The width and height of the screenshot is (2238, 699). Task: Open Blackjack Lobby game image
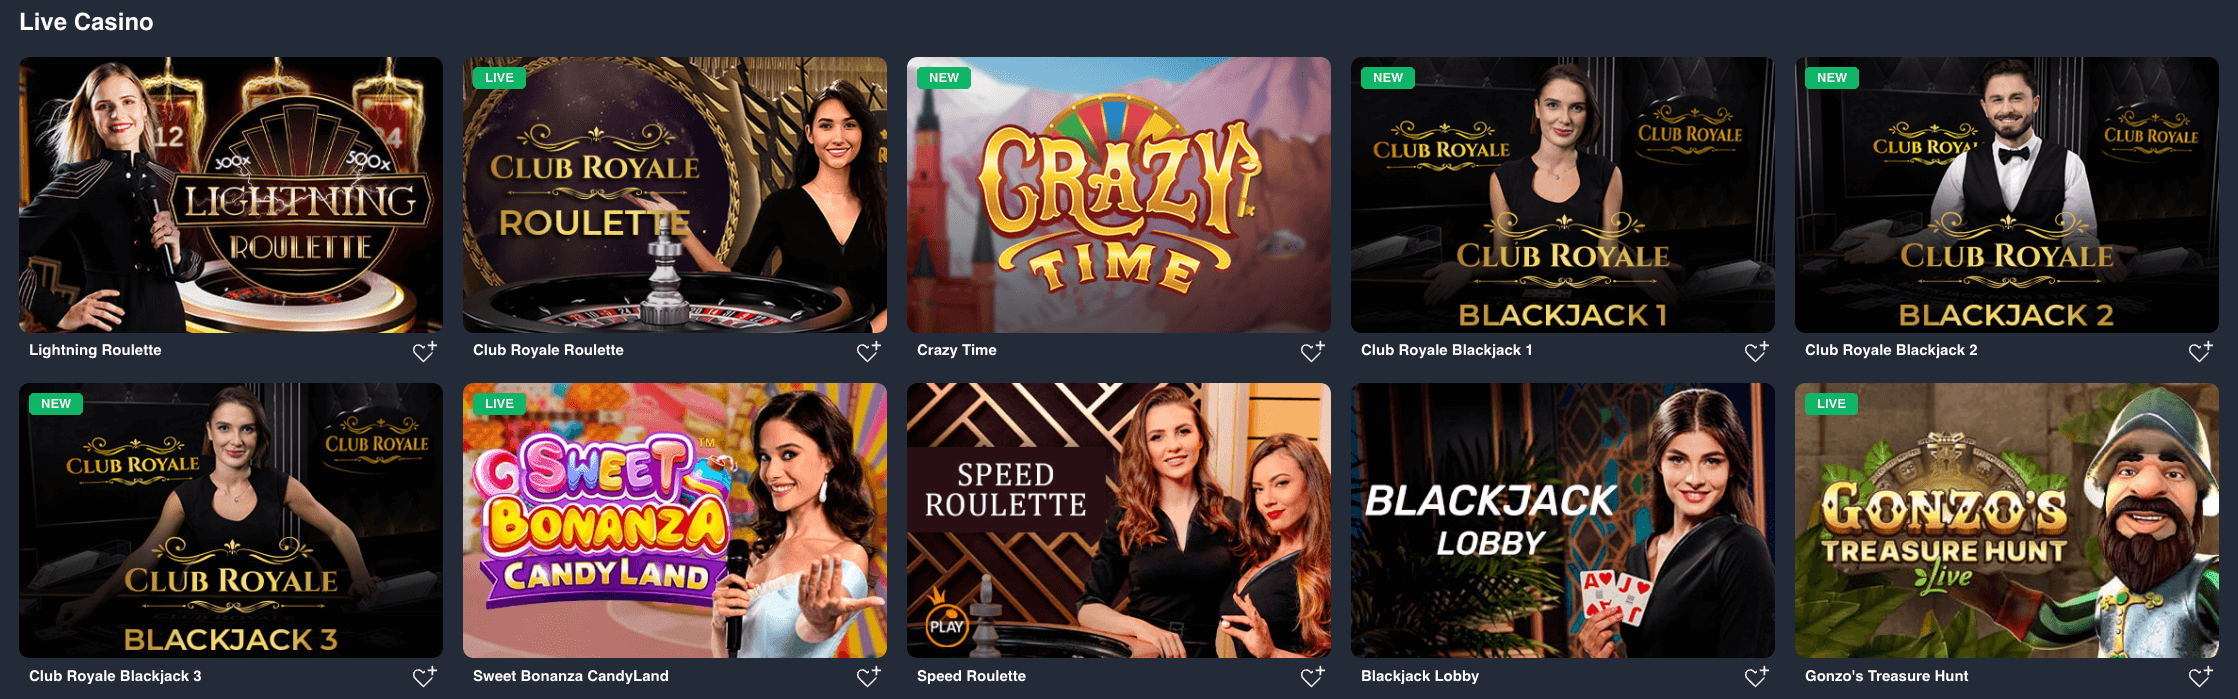pos(1563,520)
